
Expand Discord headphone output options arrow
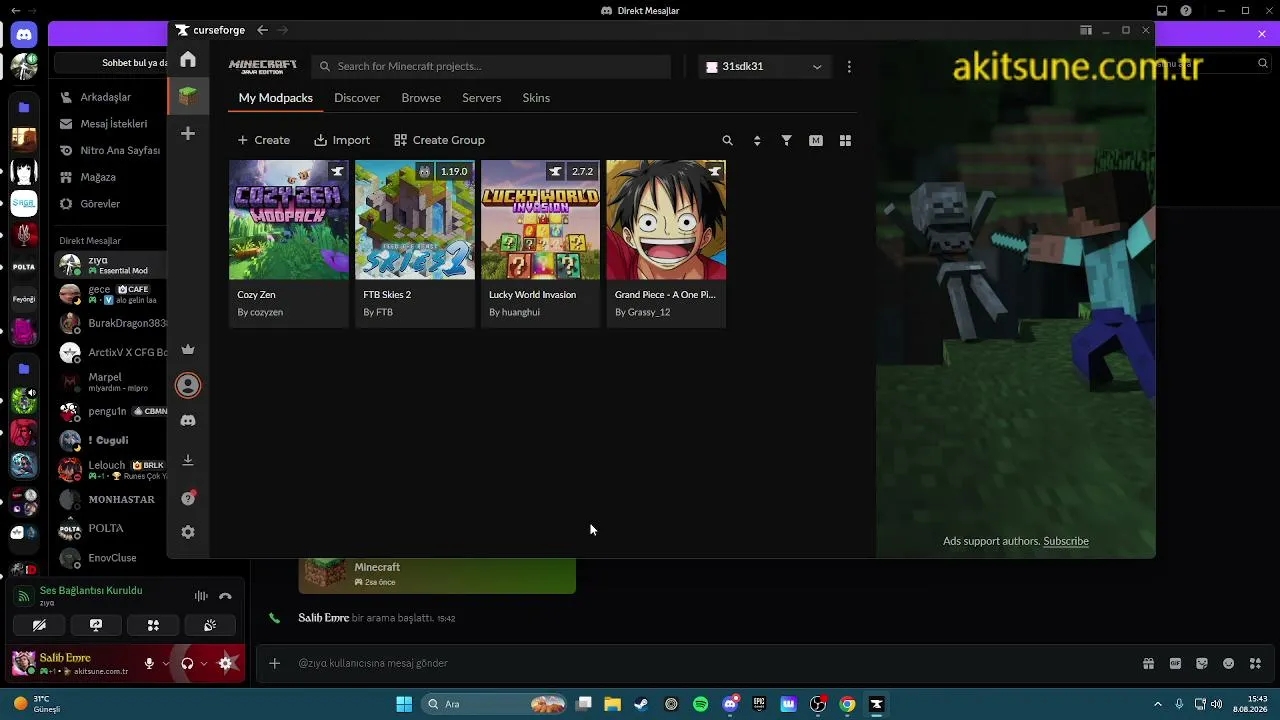[x=204, y=663]
